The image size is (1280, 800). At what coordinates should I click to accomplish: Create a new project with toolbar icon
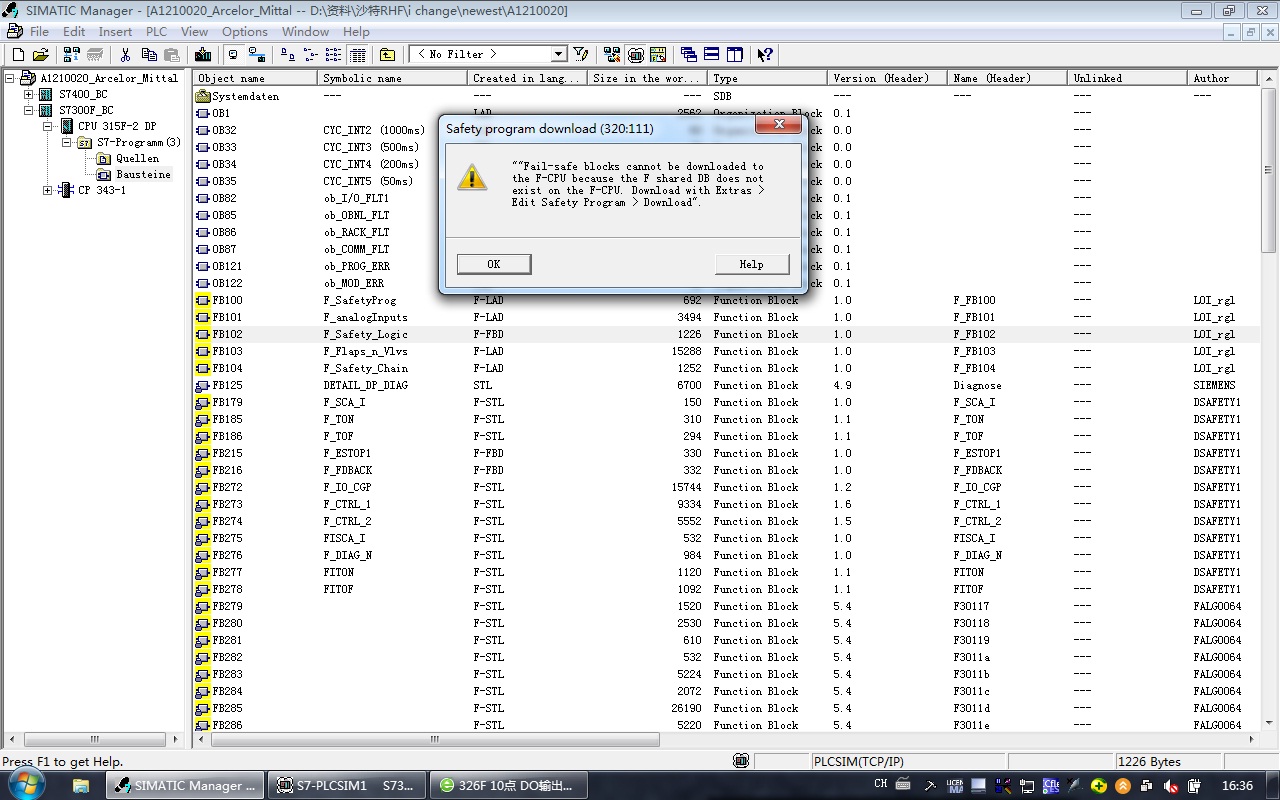18,54
